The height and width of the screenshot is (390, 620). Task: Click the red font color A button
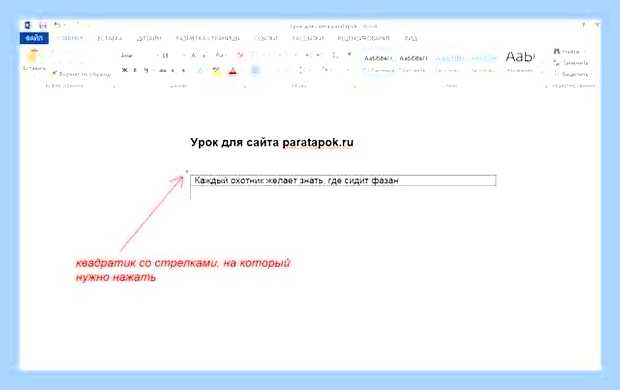pos(232,71)
